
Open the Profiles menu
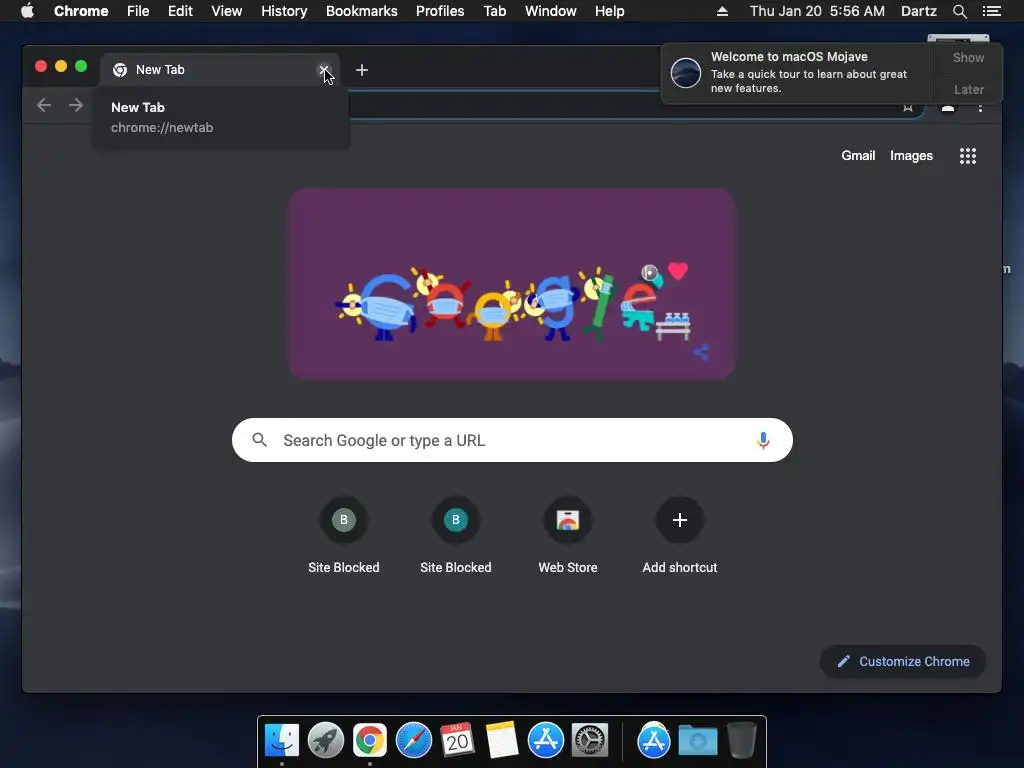click(440, 11)
